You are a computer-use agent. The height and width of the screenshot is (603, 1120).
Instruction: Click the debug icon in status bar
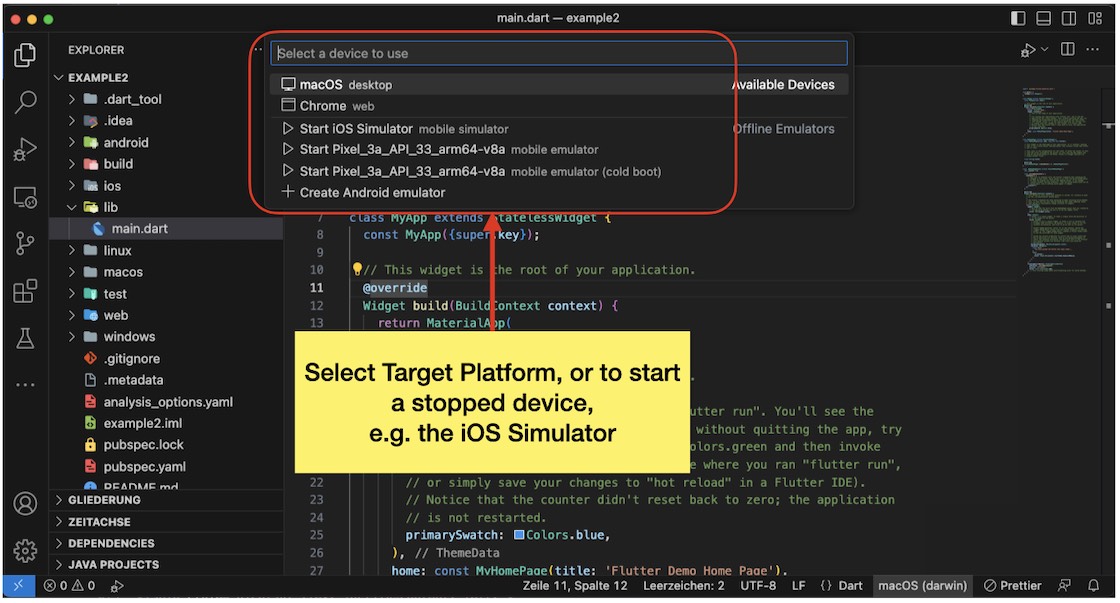pos(117,586)
